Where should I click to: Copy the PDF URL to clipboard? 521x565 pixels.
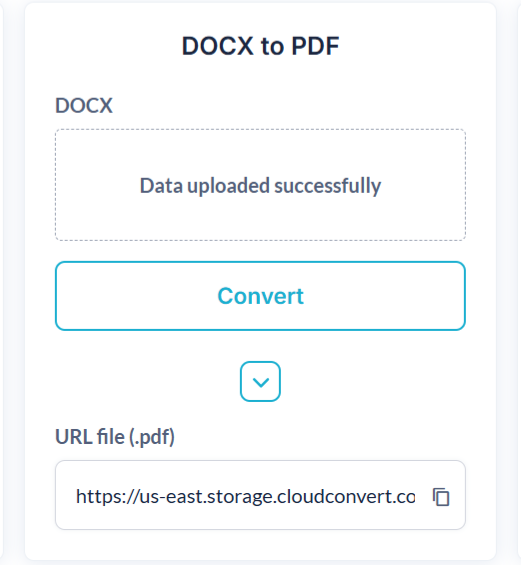(x=441, y=497)
